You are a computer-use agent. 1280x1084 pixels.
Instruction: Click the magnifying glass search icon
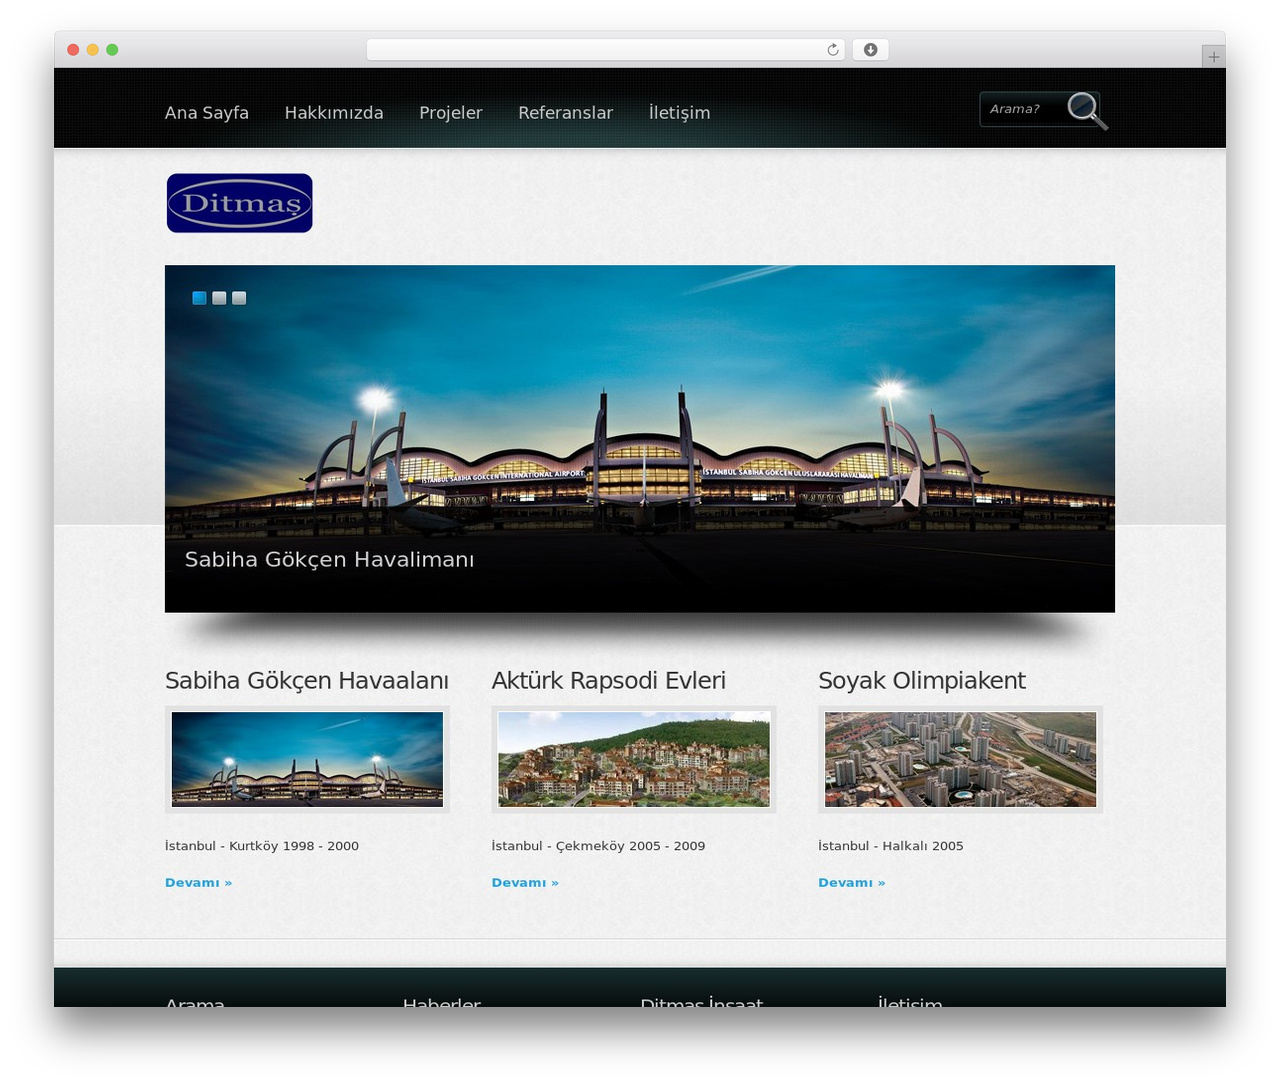tap(1087, 110)
